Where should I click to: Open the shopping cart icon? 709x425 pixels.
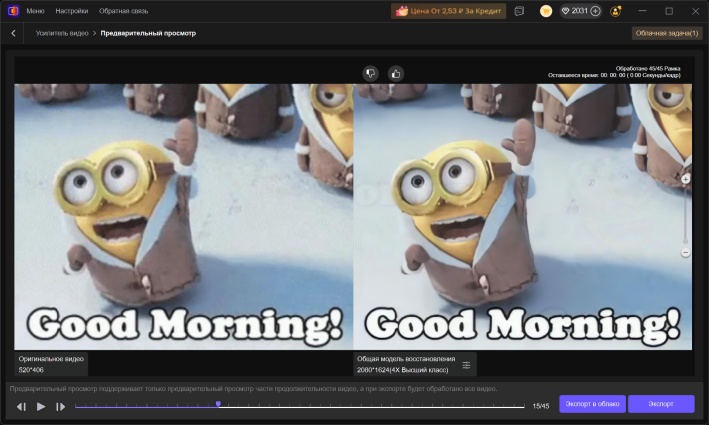[x=546, y=11]
